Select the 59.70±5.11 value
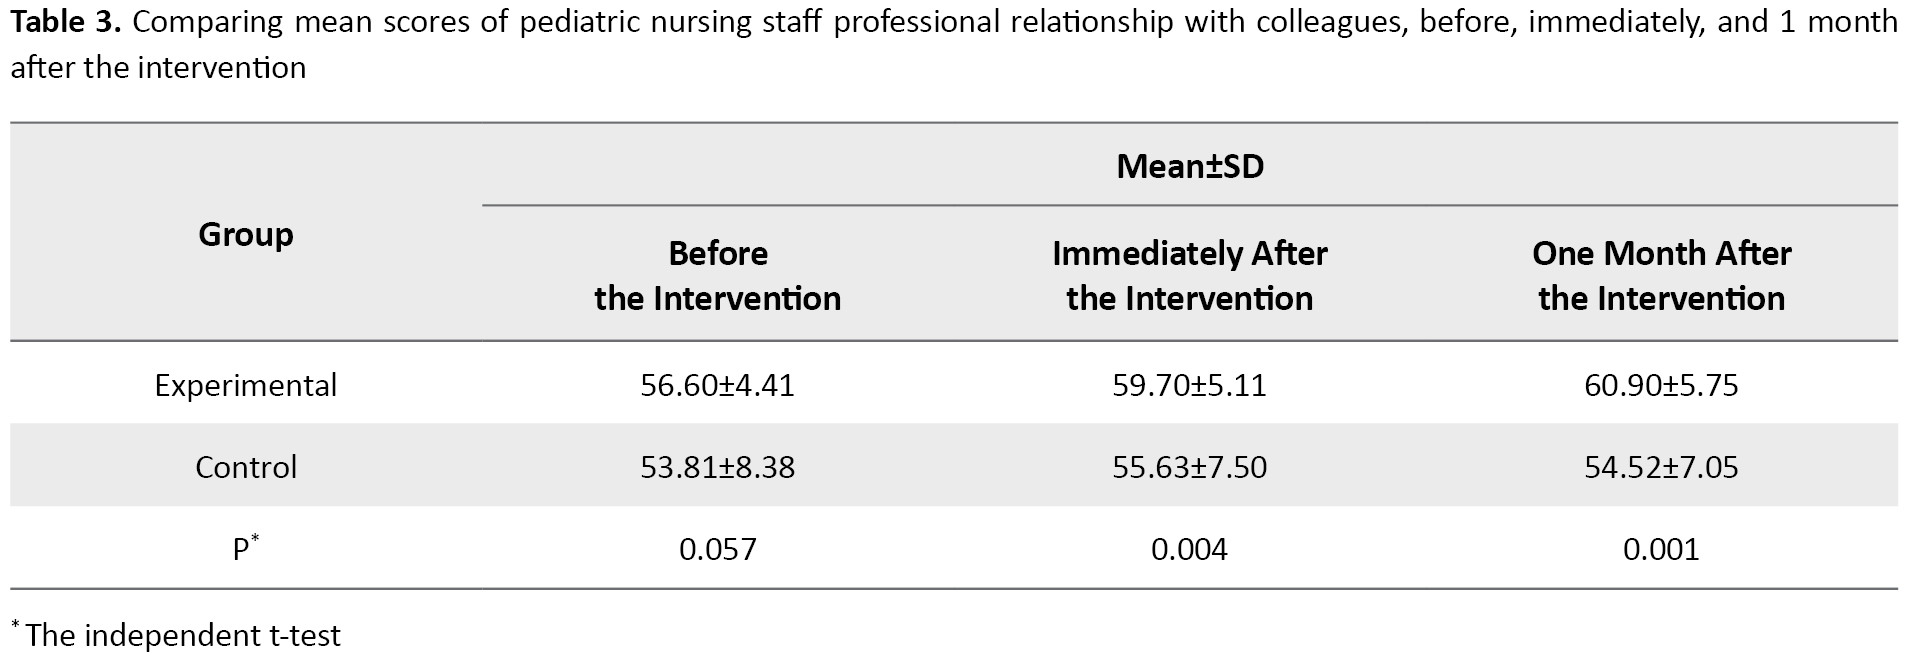 pos(1189,385)
